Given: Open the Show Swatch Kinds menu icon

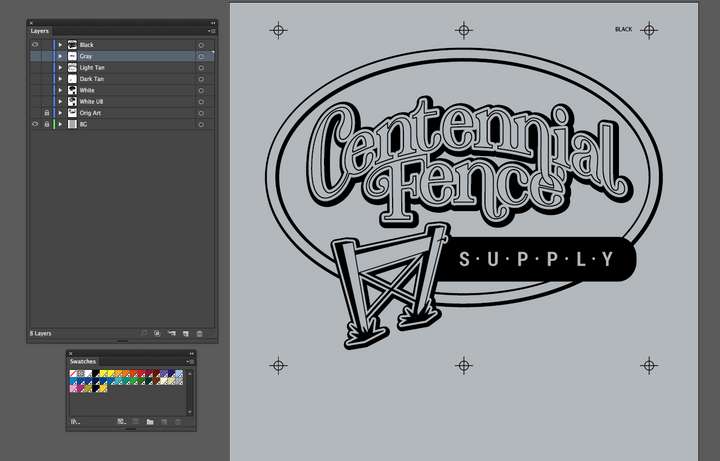Looking at the screenshot, I should tap(121, 422).
